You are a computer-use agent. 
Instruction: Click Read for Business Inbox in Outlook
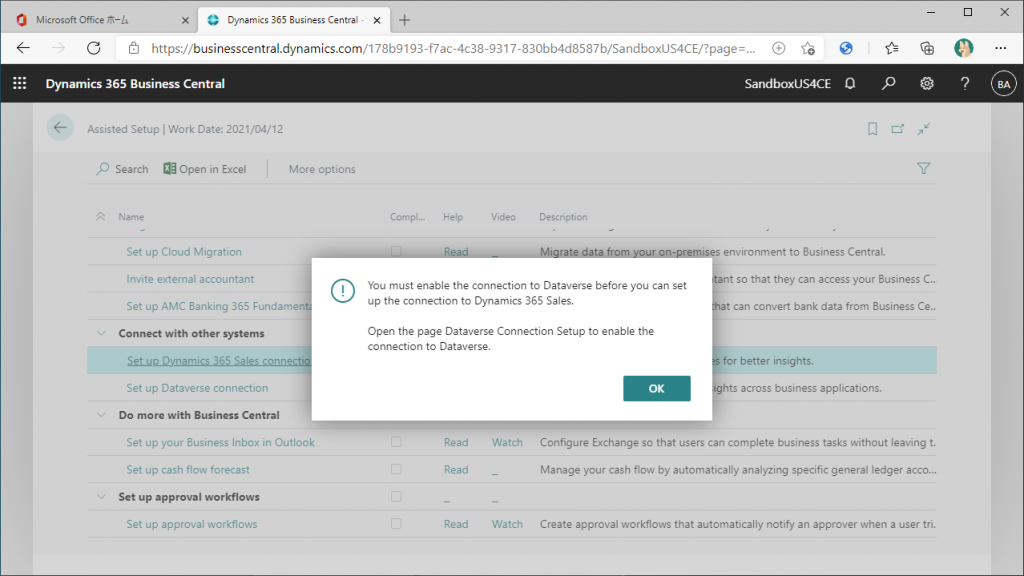[x=456, y=442]
